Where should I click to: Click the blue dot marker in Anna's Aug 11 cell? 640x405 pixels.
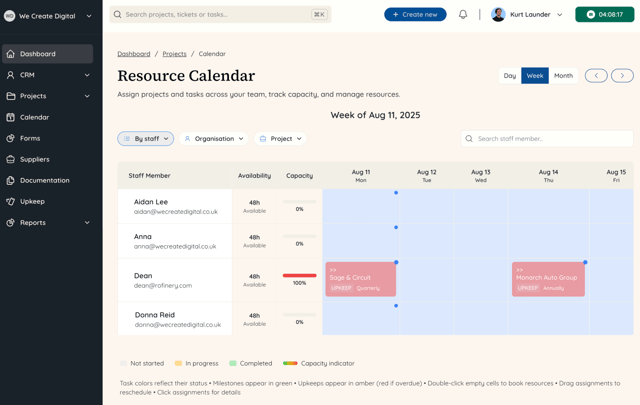click(x=396, y=227)
